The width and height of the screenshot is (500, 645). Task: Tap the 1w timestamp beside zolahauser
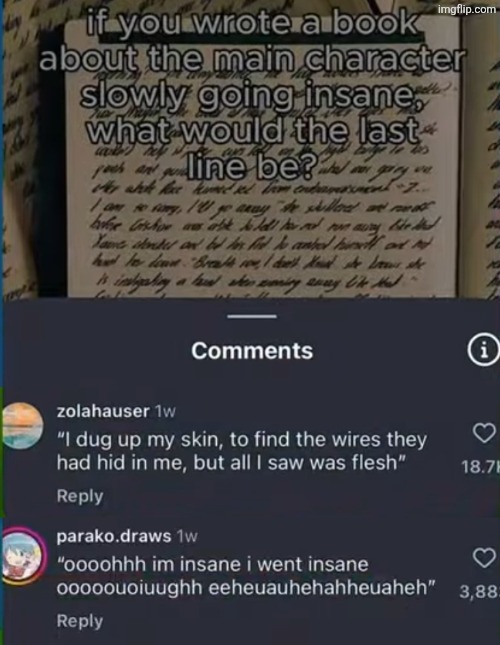[x=165, y=411]
